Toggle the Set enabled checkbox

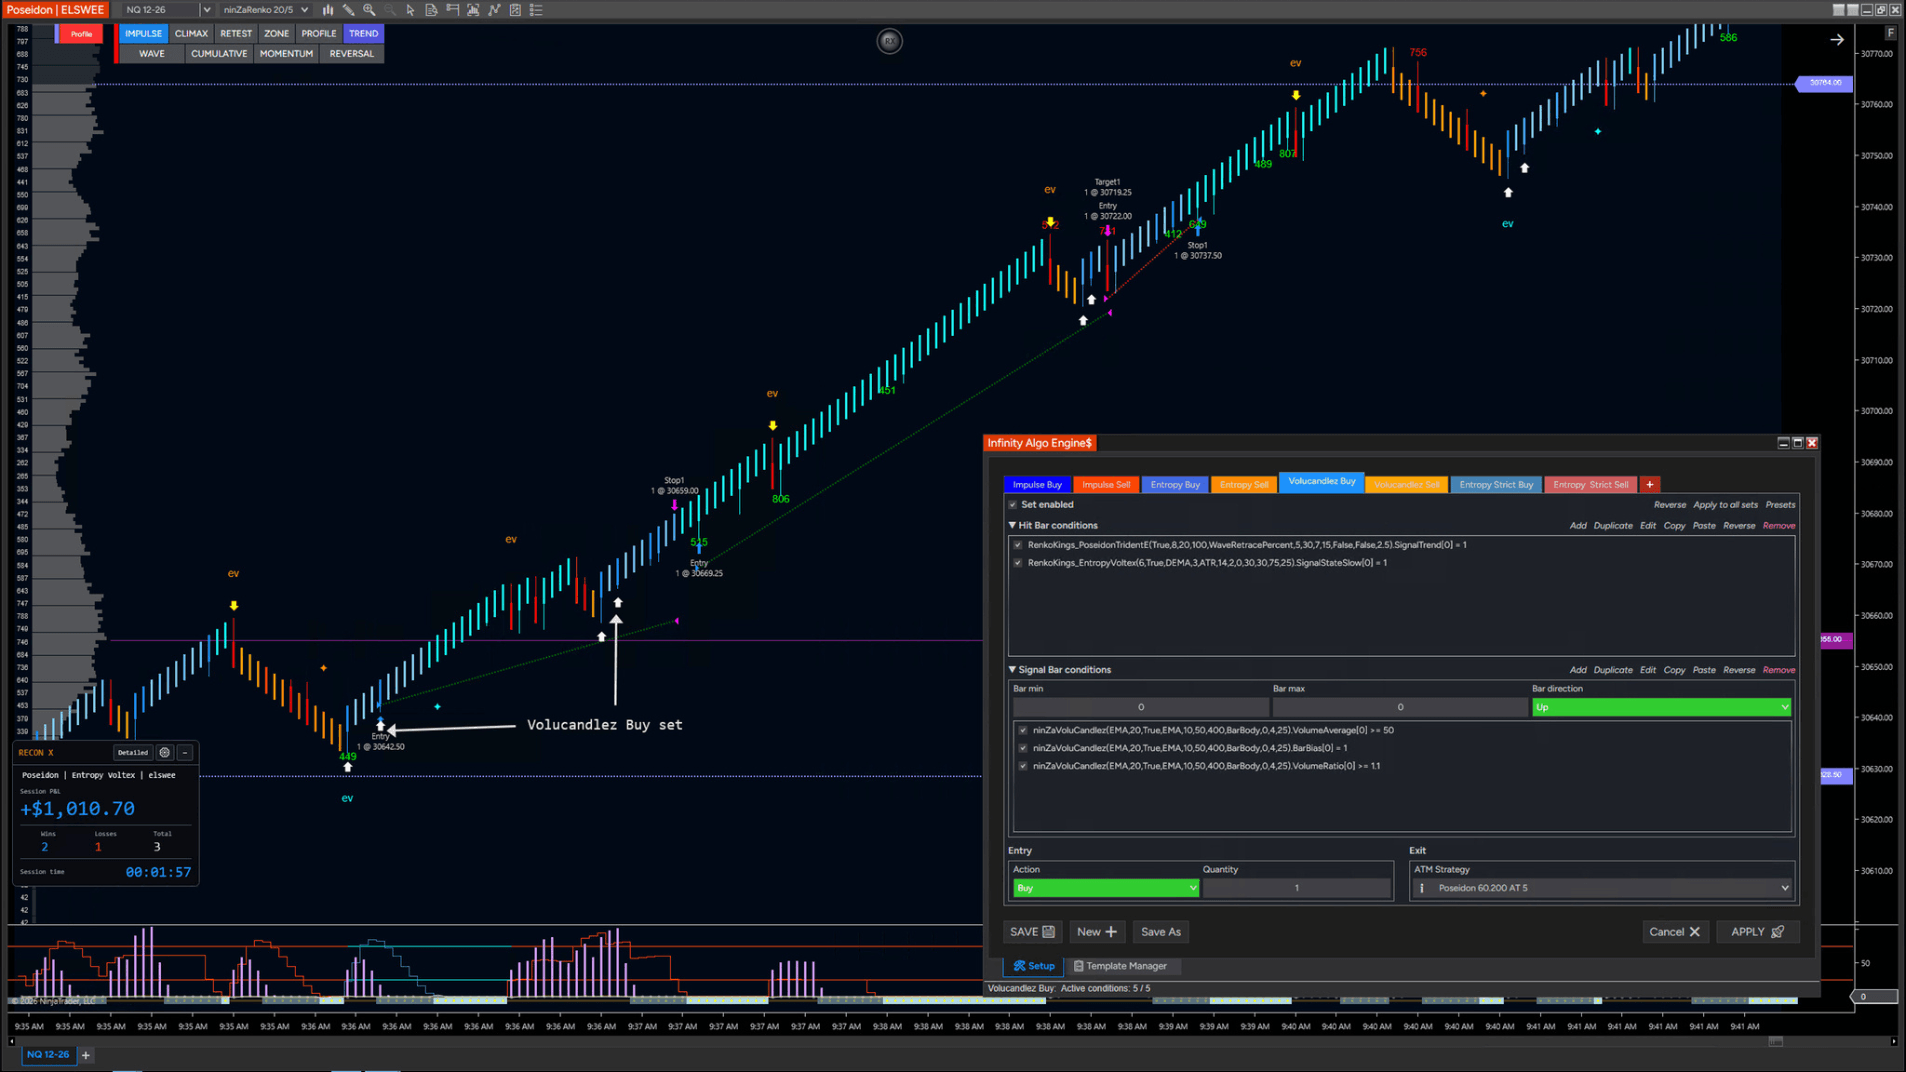click(x=1013, y=505)
